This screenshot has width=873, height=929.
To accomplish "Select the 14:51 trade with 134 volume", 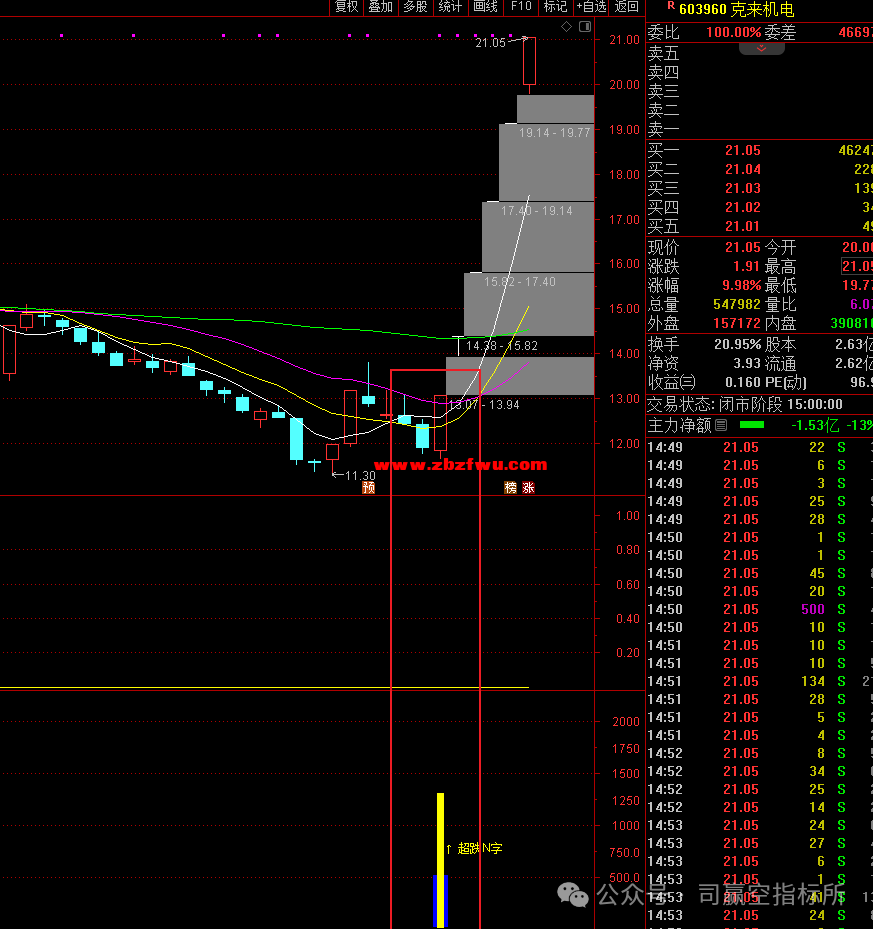I will tap(759, 681).
